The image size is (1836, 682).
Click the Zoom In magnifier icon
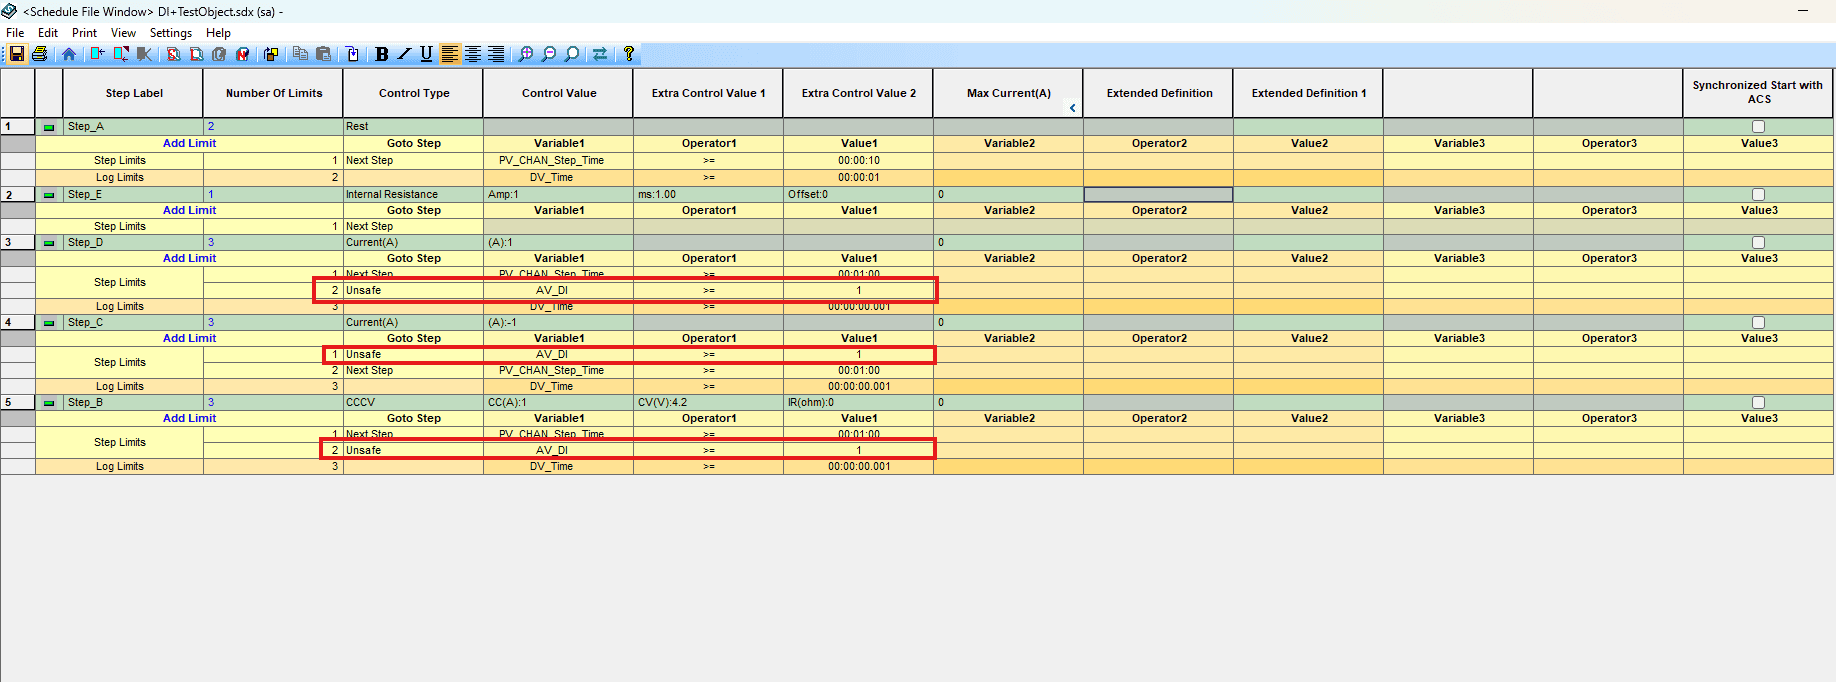[x=525, y=54]
